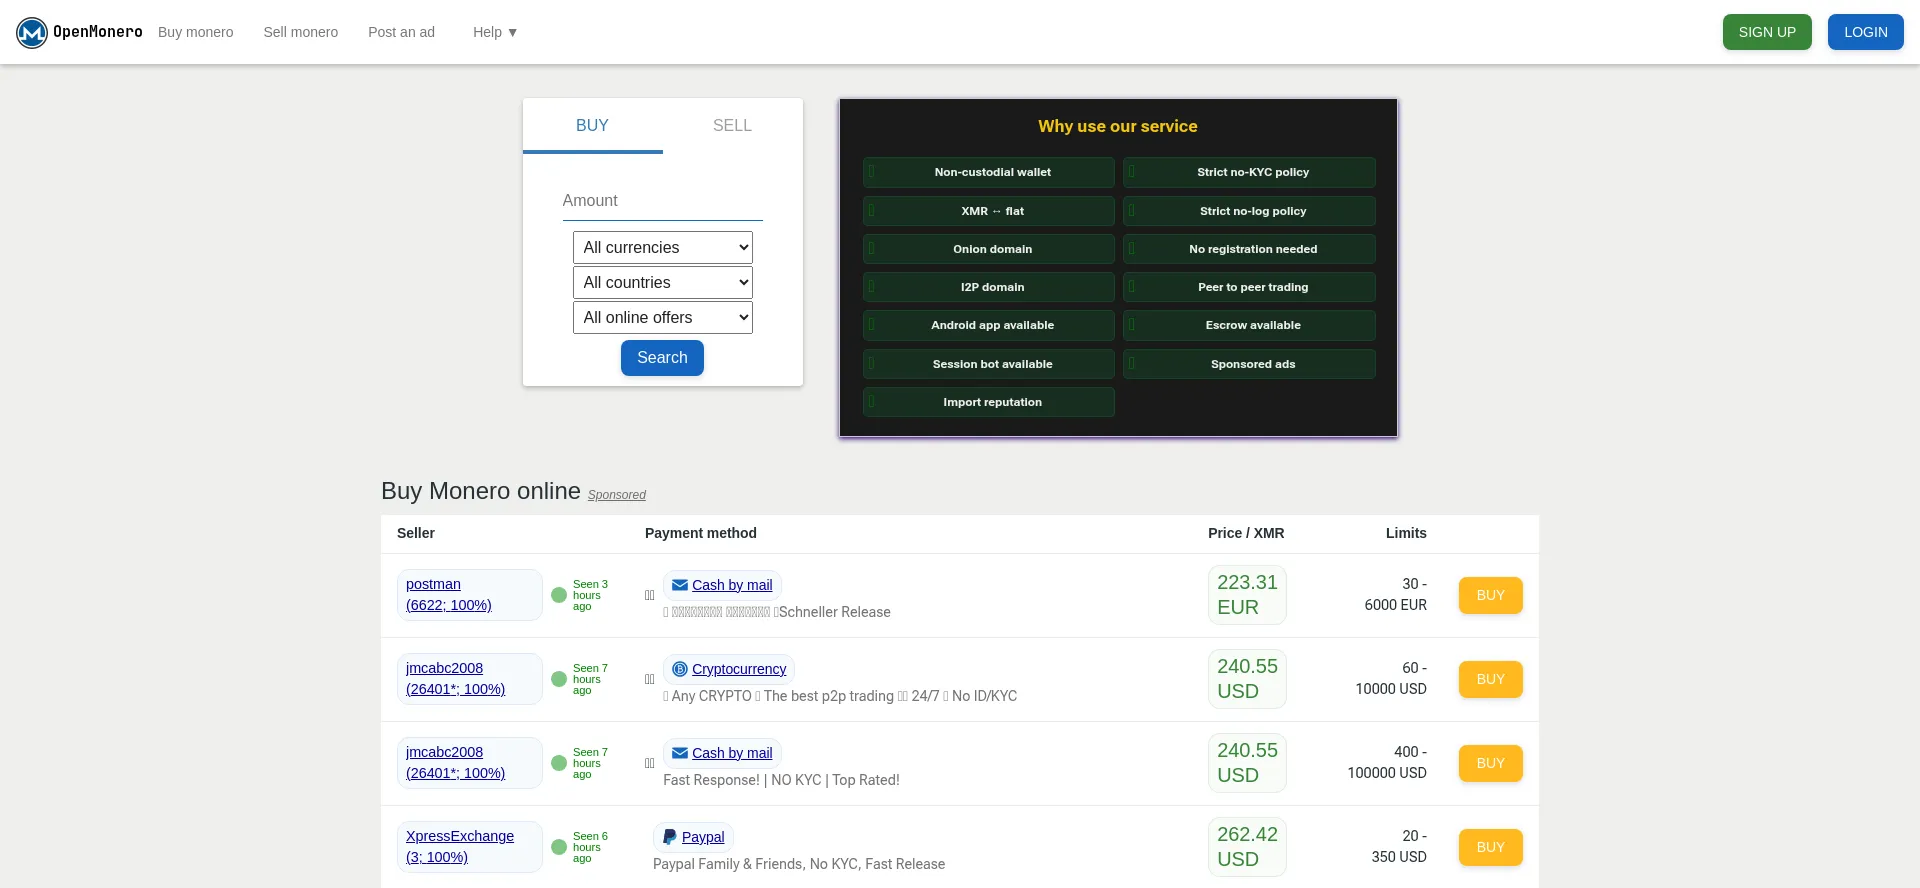Screen dimensions: 1920x888
Task: Click the Import reputation feature box
Action: pos(989,402)
